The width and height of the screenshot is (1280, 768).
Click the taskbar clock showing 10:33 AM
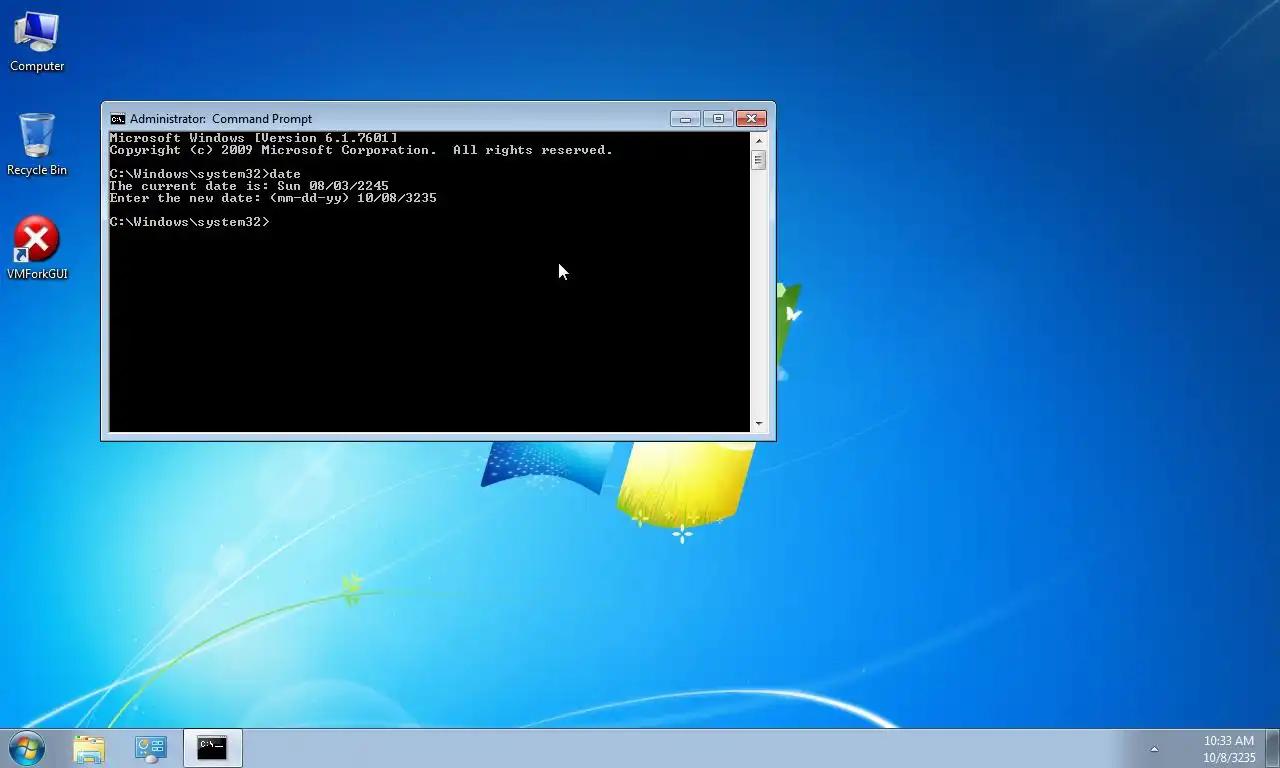pos(1229,741)
